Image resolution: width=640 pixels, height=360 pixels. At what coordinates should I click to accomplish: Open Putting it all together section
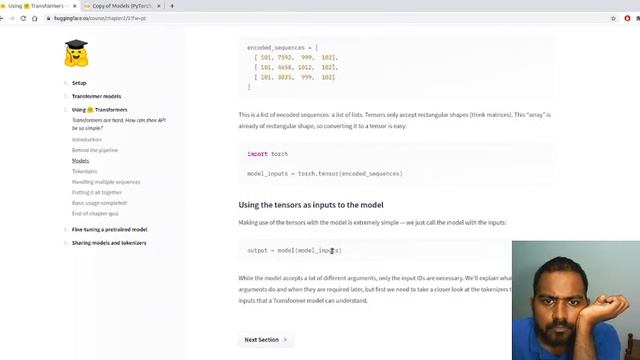pyautogui.click(x=97, y=192)
